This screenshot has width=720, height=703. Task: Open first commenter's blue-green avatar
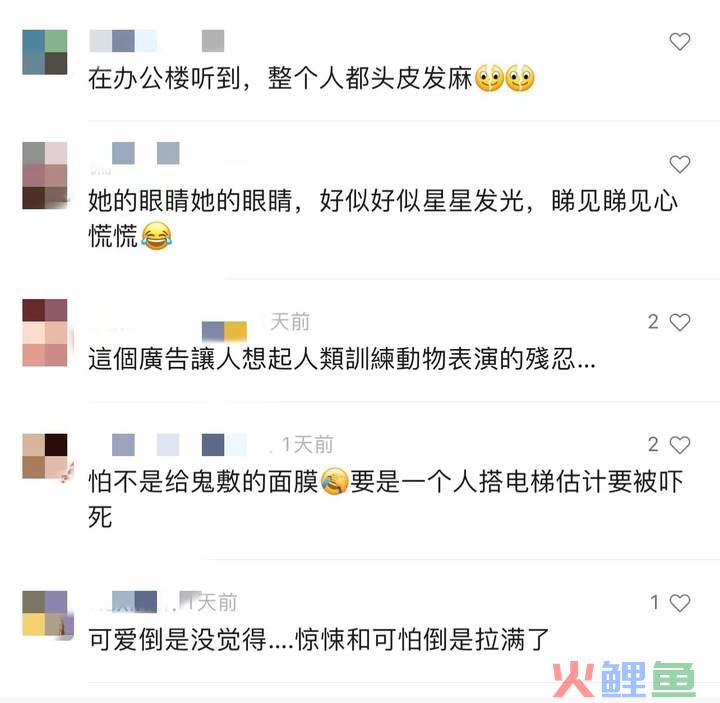pyautogui.click(x=45, y=52)
